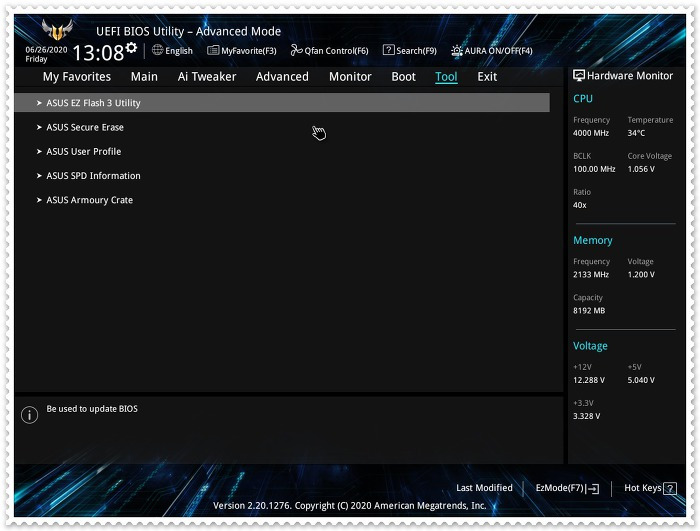Expand arrow beside ASUS Armoury Crate
The image size is (700, 531).
tap(39, 200)
